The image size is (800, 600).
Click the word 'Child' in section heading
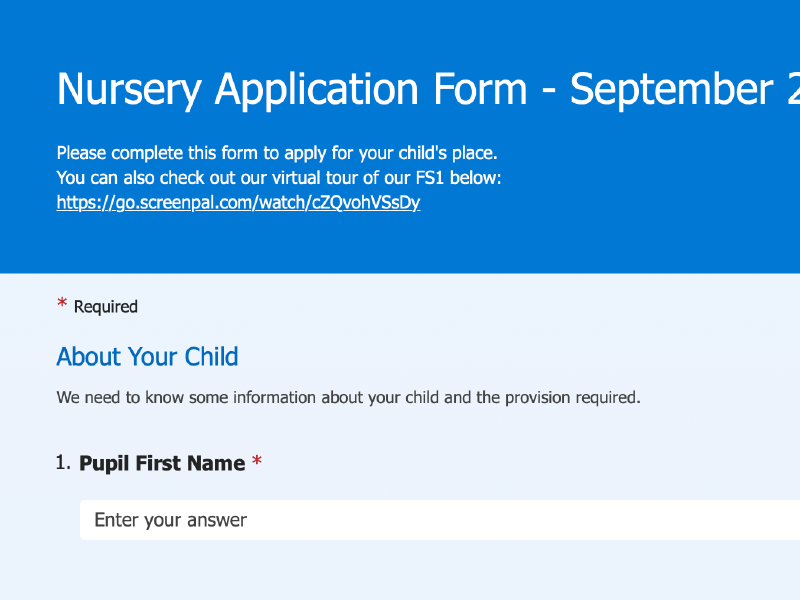(x=211, y=357)
